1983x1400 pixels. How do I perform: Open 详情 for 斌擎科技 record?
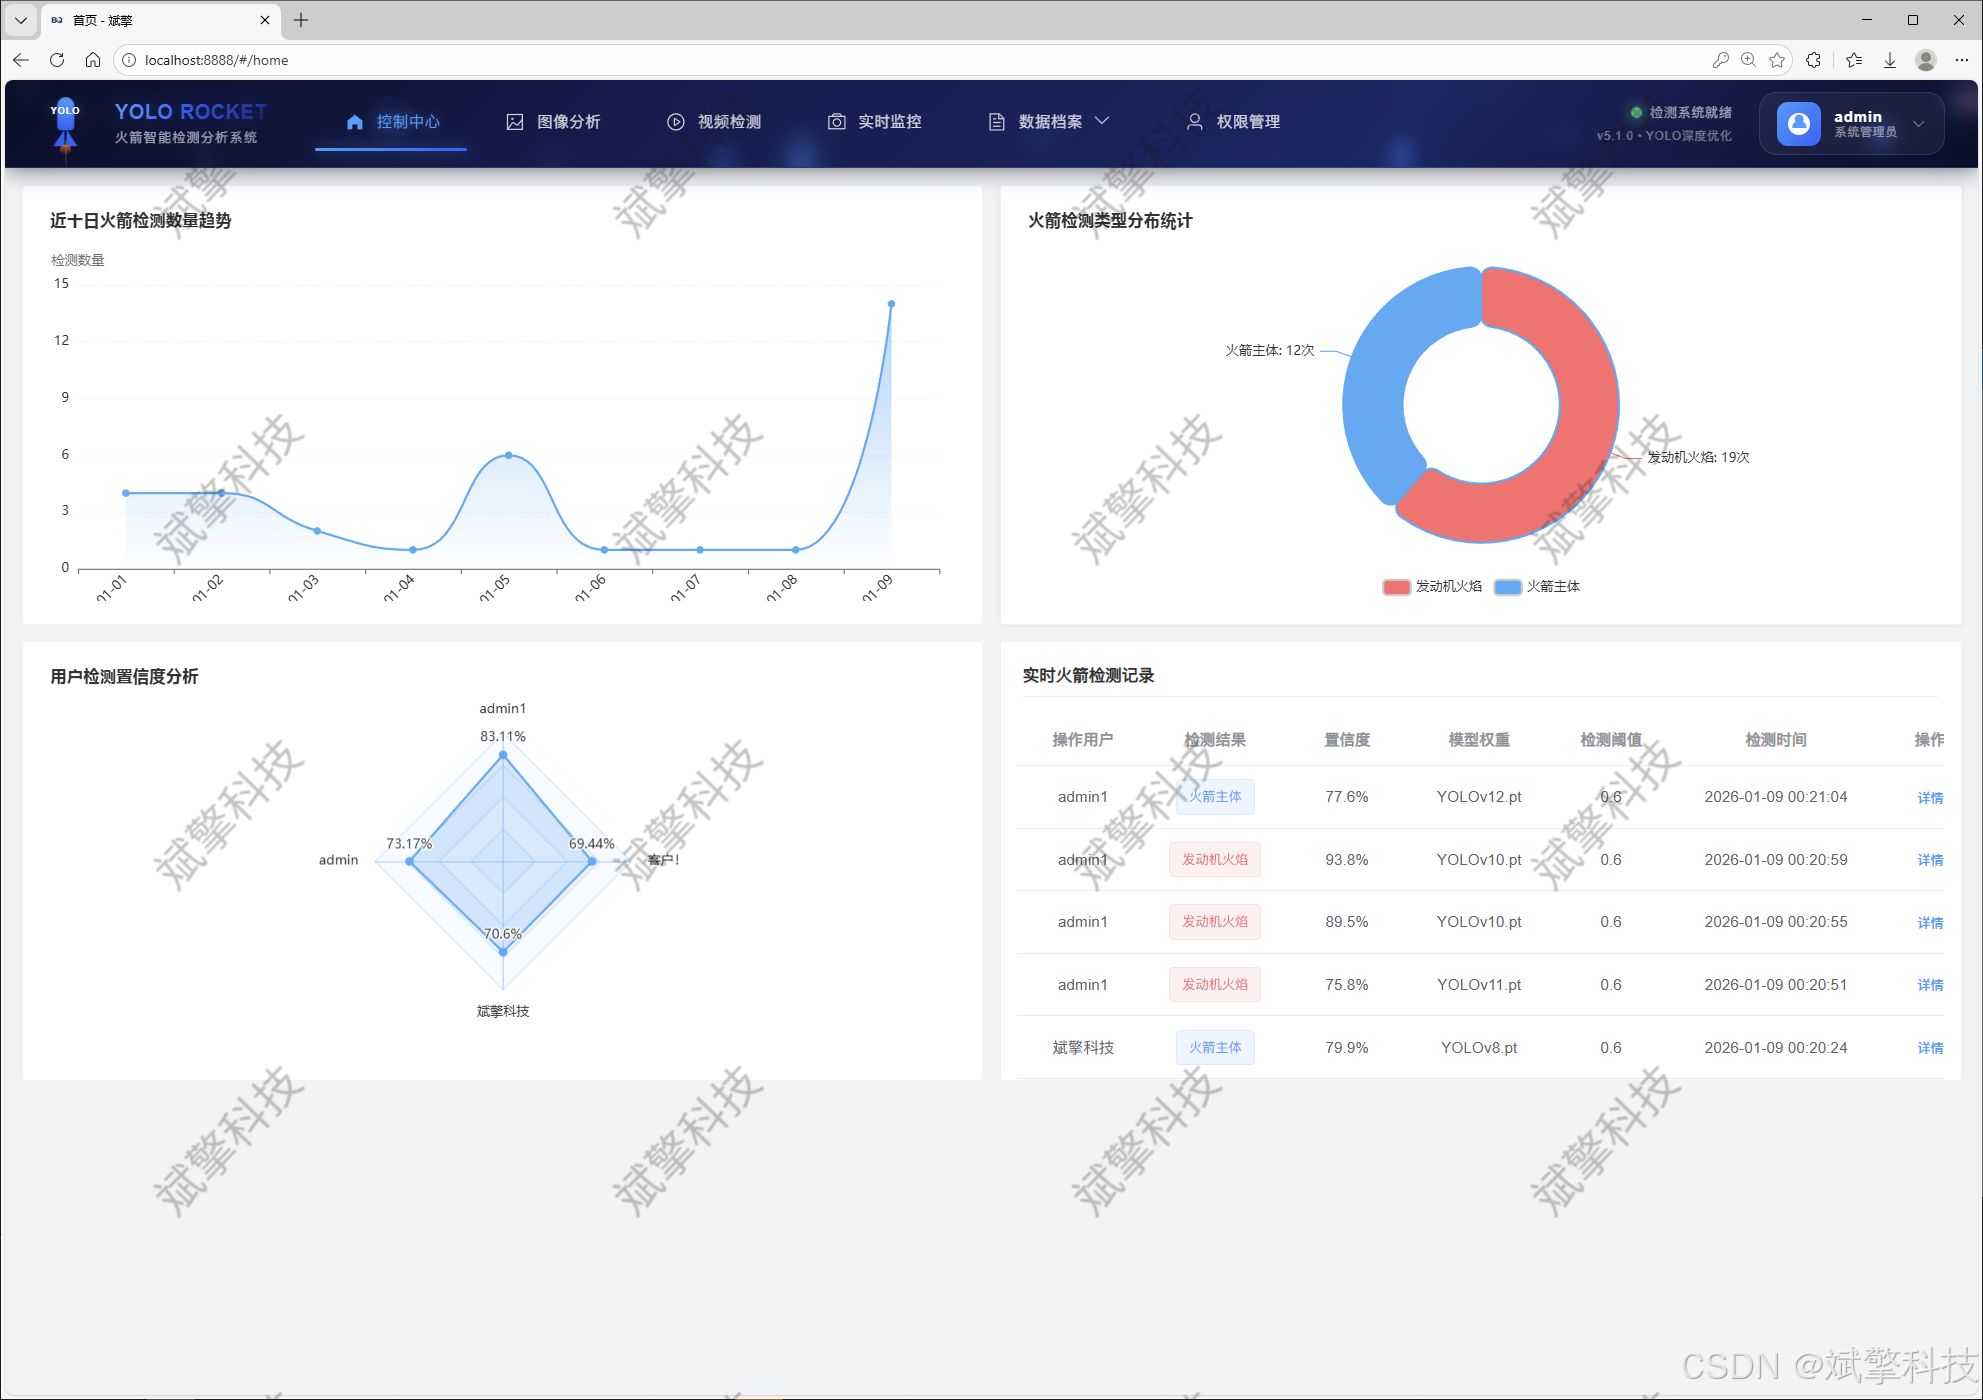(x=1929, y=1048)
